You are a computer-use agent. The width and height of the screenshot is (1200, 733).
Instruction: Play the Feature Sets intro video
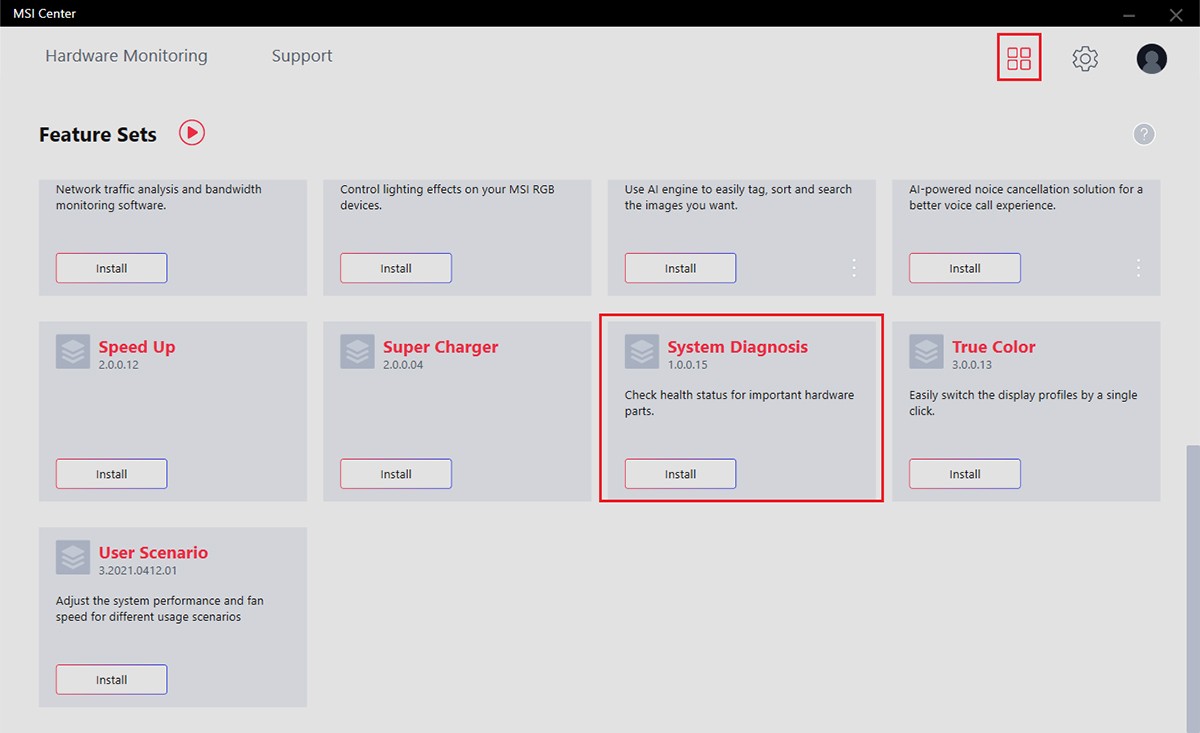coord(192,132)
